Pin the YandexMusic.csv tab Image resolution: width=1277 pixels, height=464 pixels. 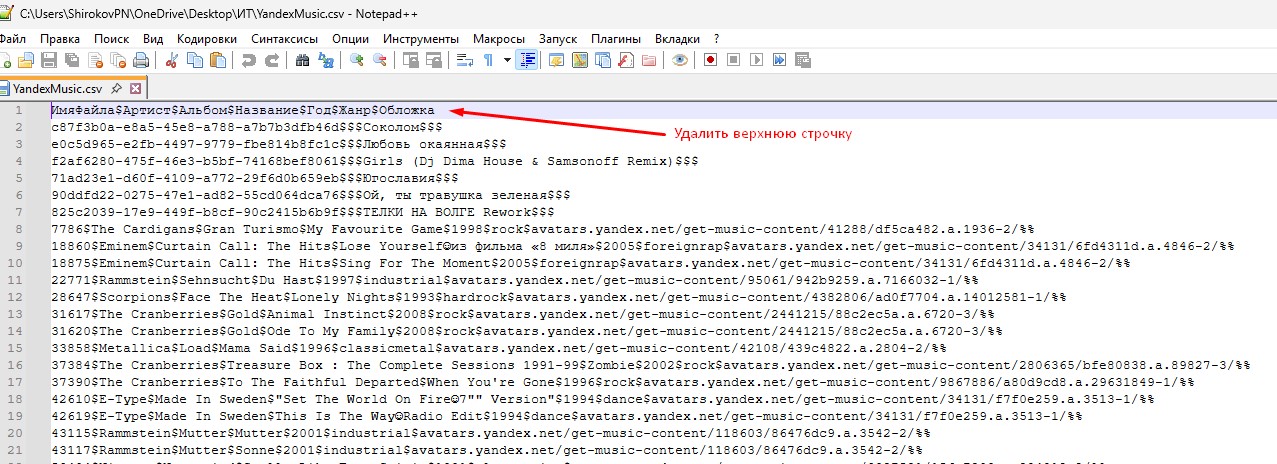(x=117, y=89)
